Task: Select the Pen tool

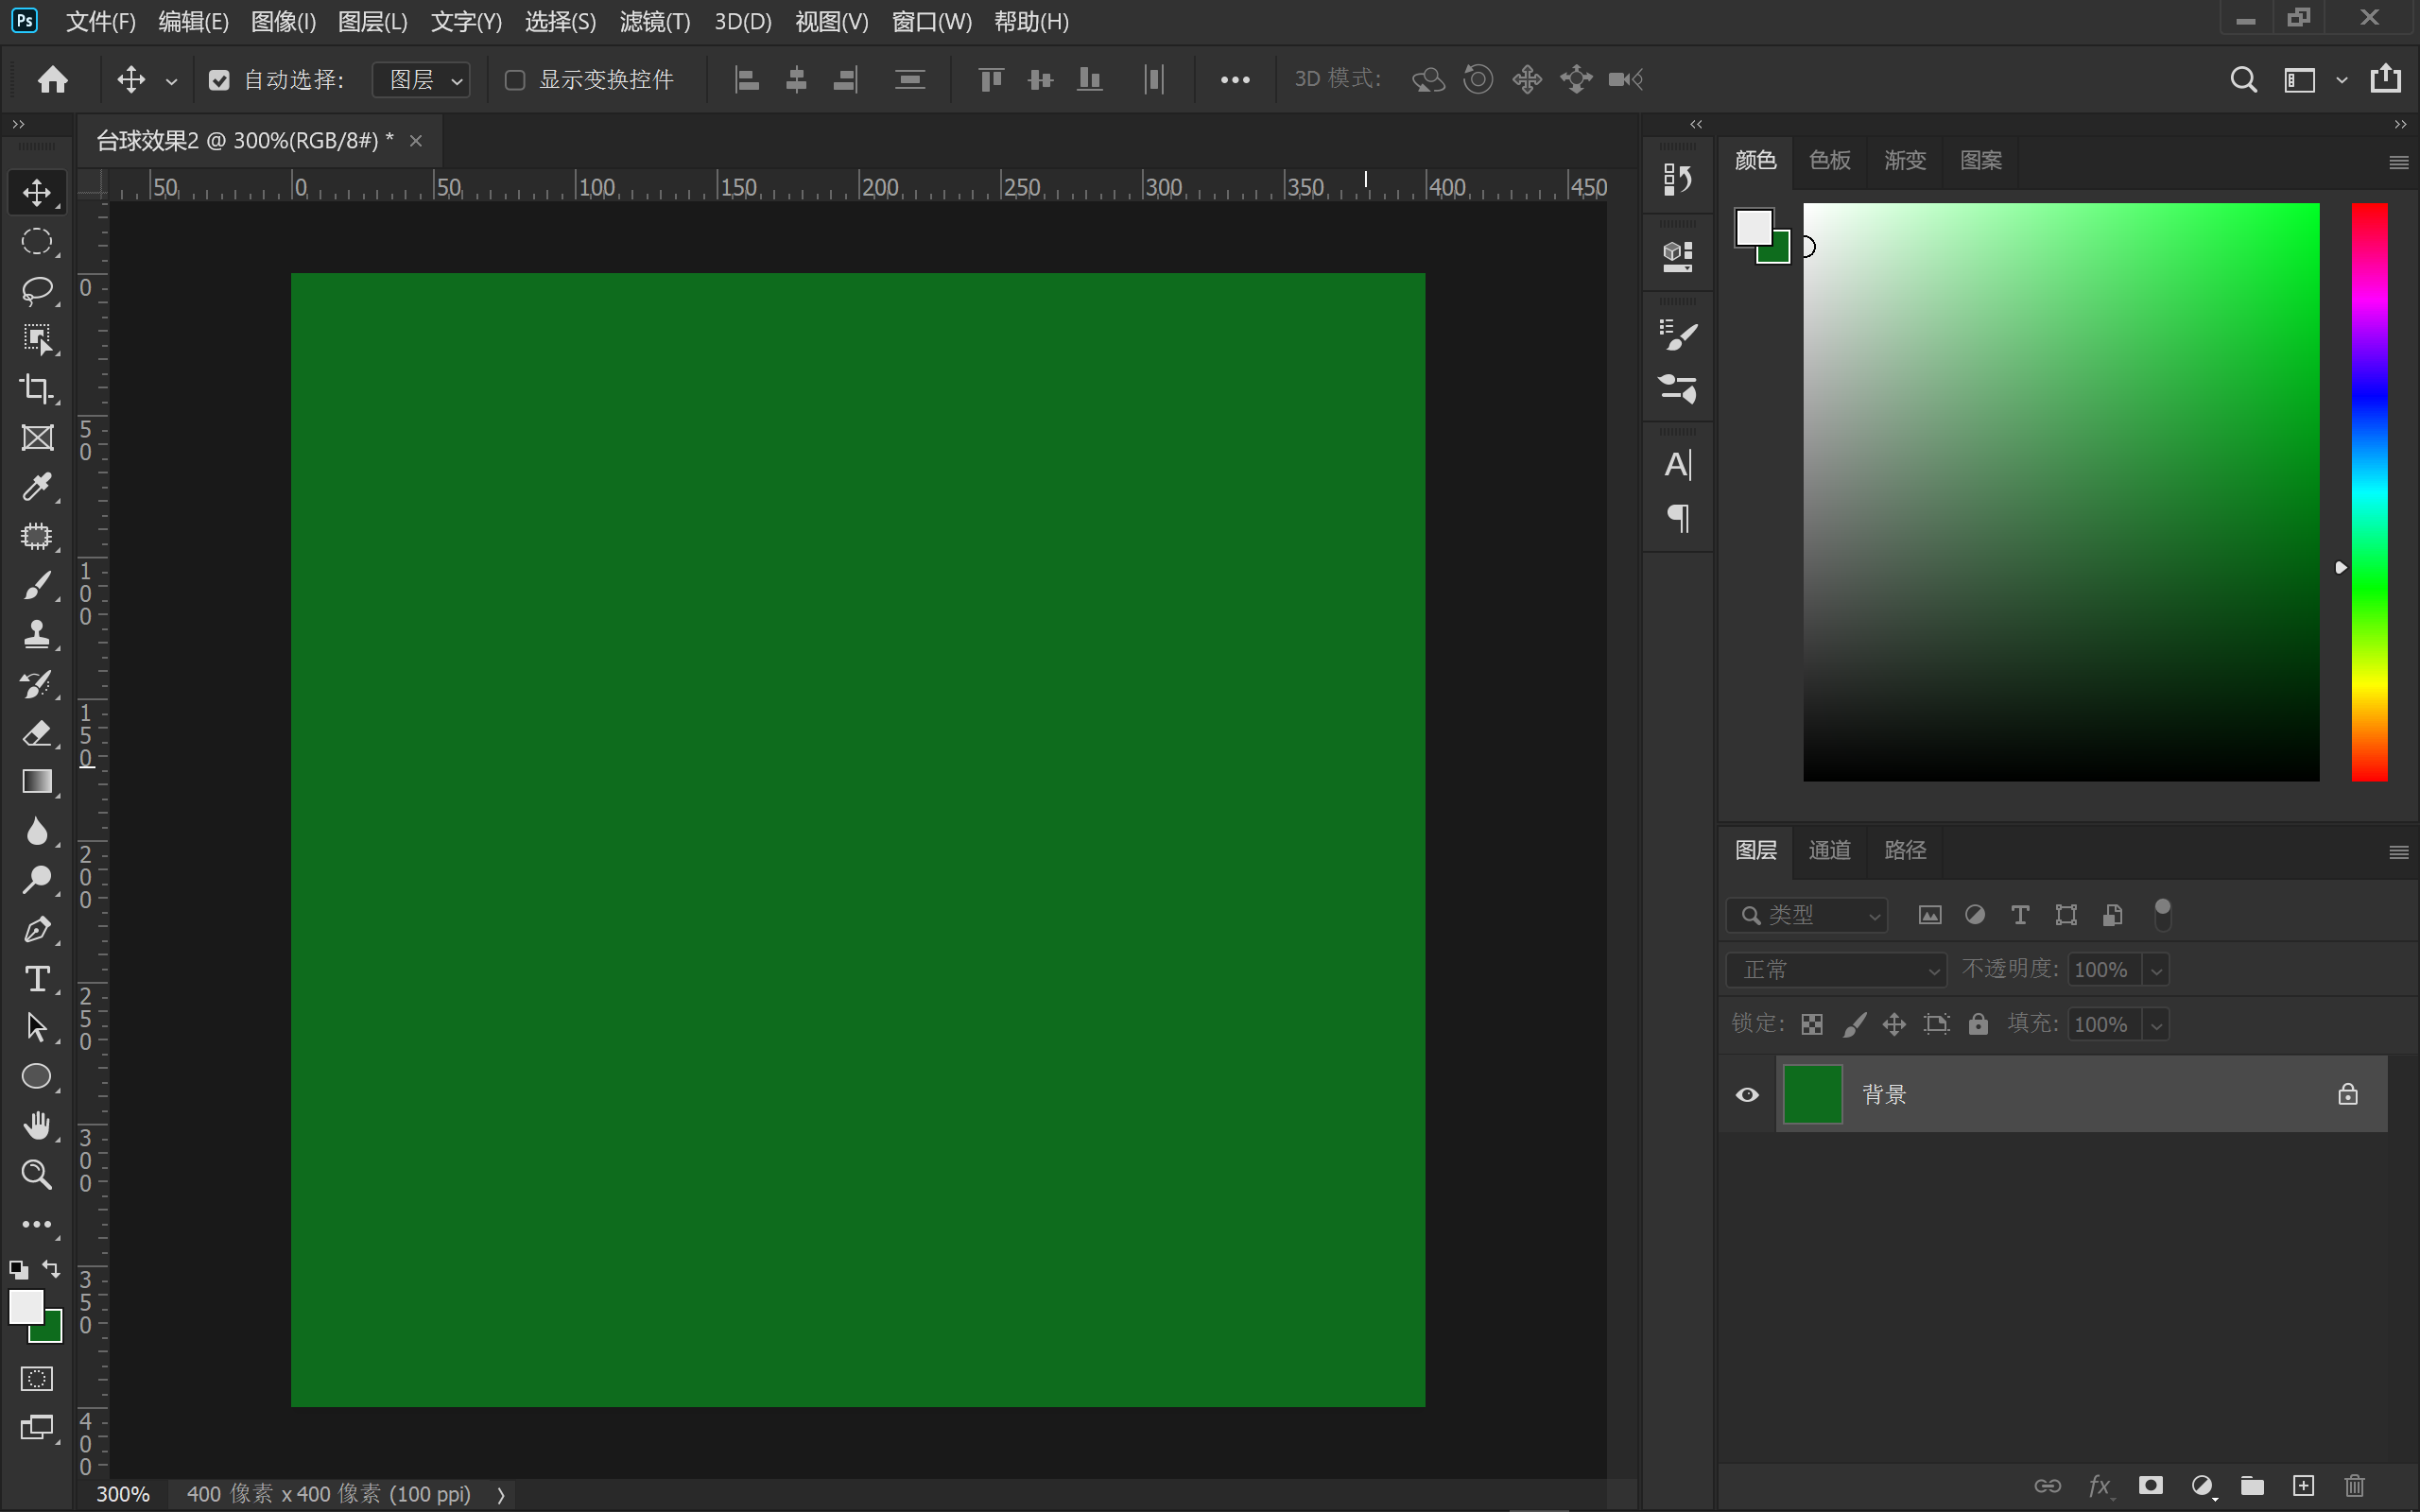Action: tap(37, 929)
